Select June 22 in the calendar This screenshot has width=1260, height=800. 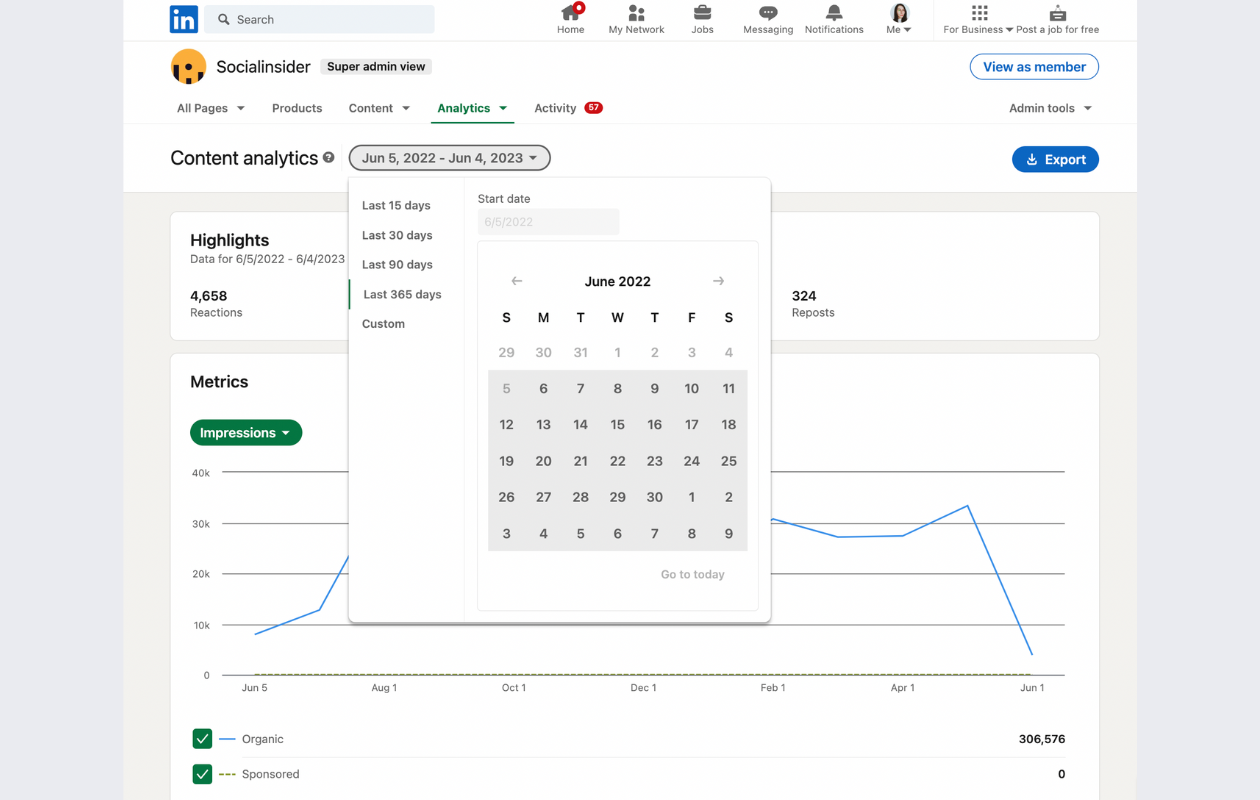pos(617,461)
